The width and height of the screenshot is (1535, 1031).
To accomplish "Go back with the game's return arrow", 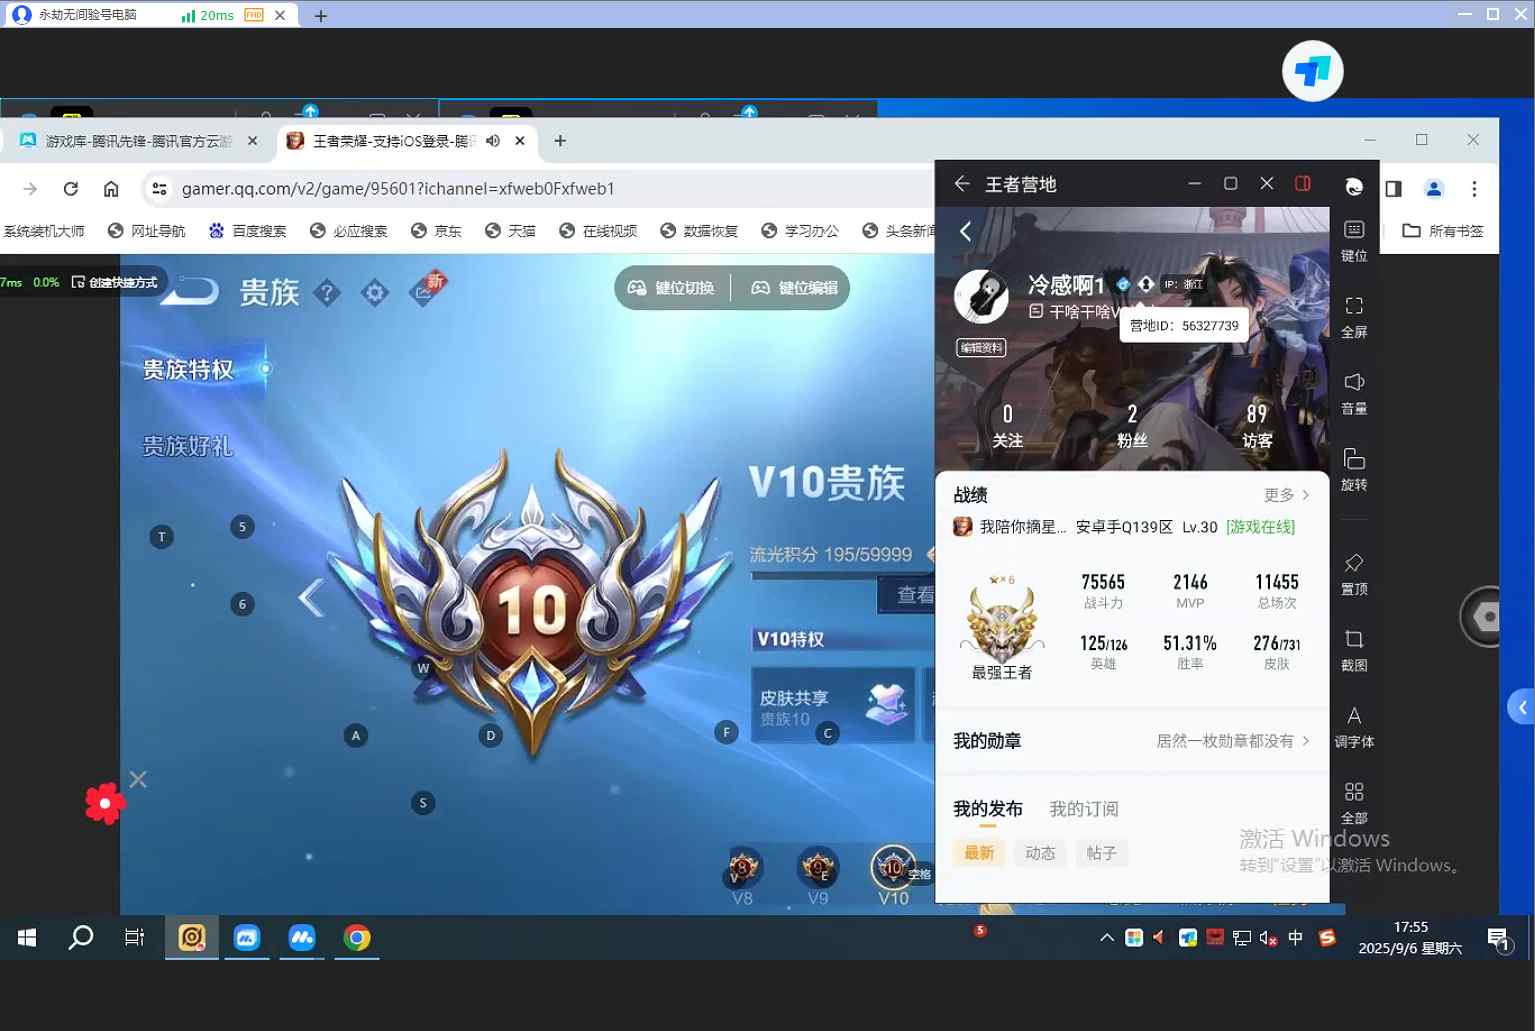I will (x=189, y=291).
